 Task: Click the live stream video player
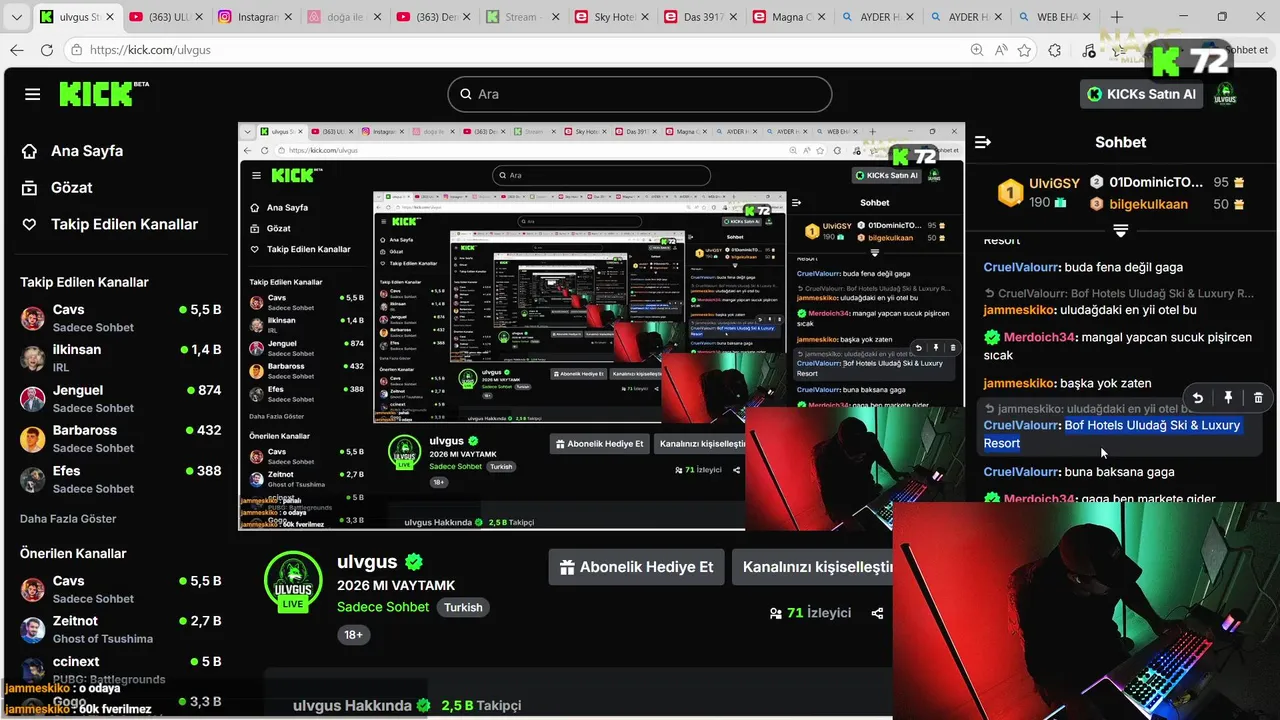[x=601, y=326]
